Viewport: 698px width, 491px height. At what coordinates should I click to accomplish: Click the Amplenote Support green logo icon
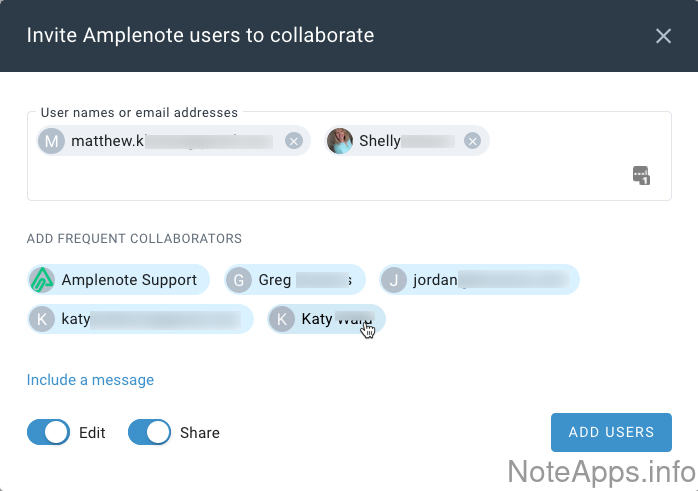(x=42, y=280)
